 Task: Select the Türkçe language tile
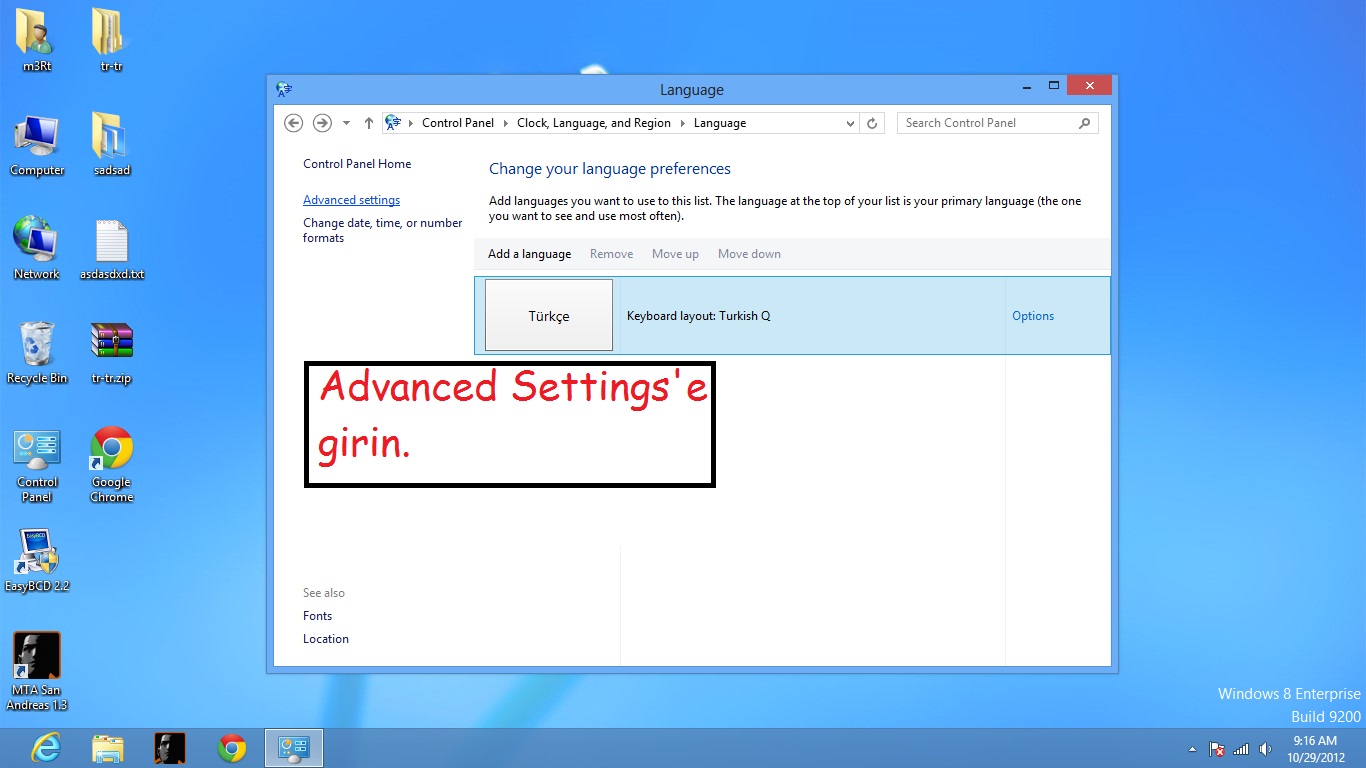[x=549, y=315]
